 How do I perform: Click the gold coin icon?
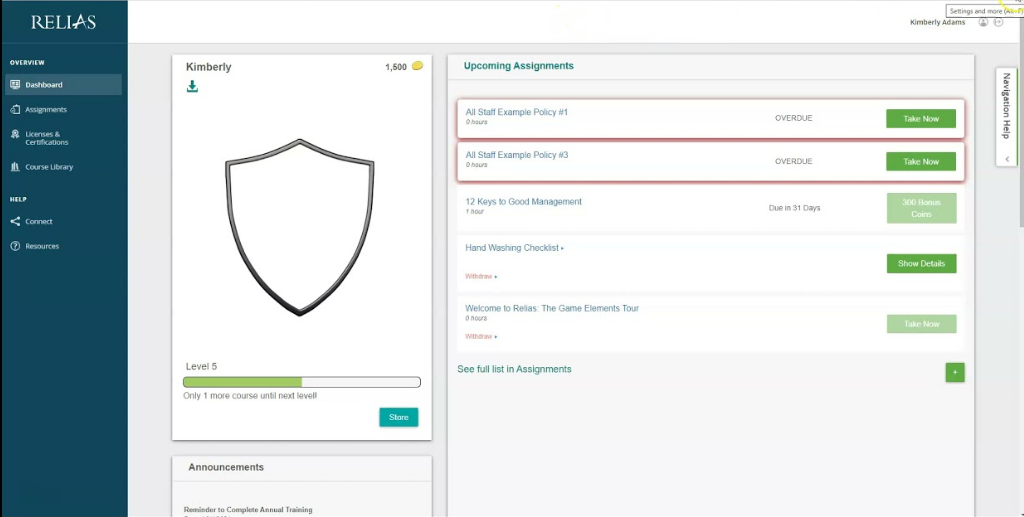pyautogui.click(x=417, y=66)
